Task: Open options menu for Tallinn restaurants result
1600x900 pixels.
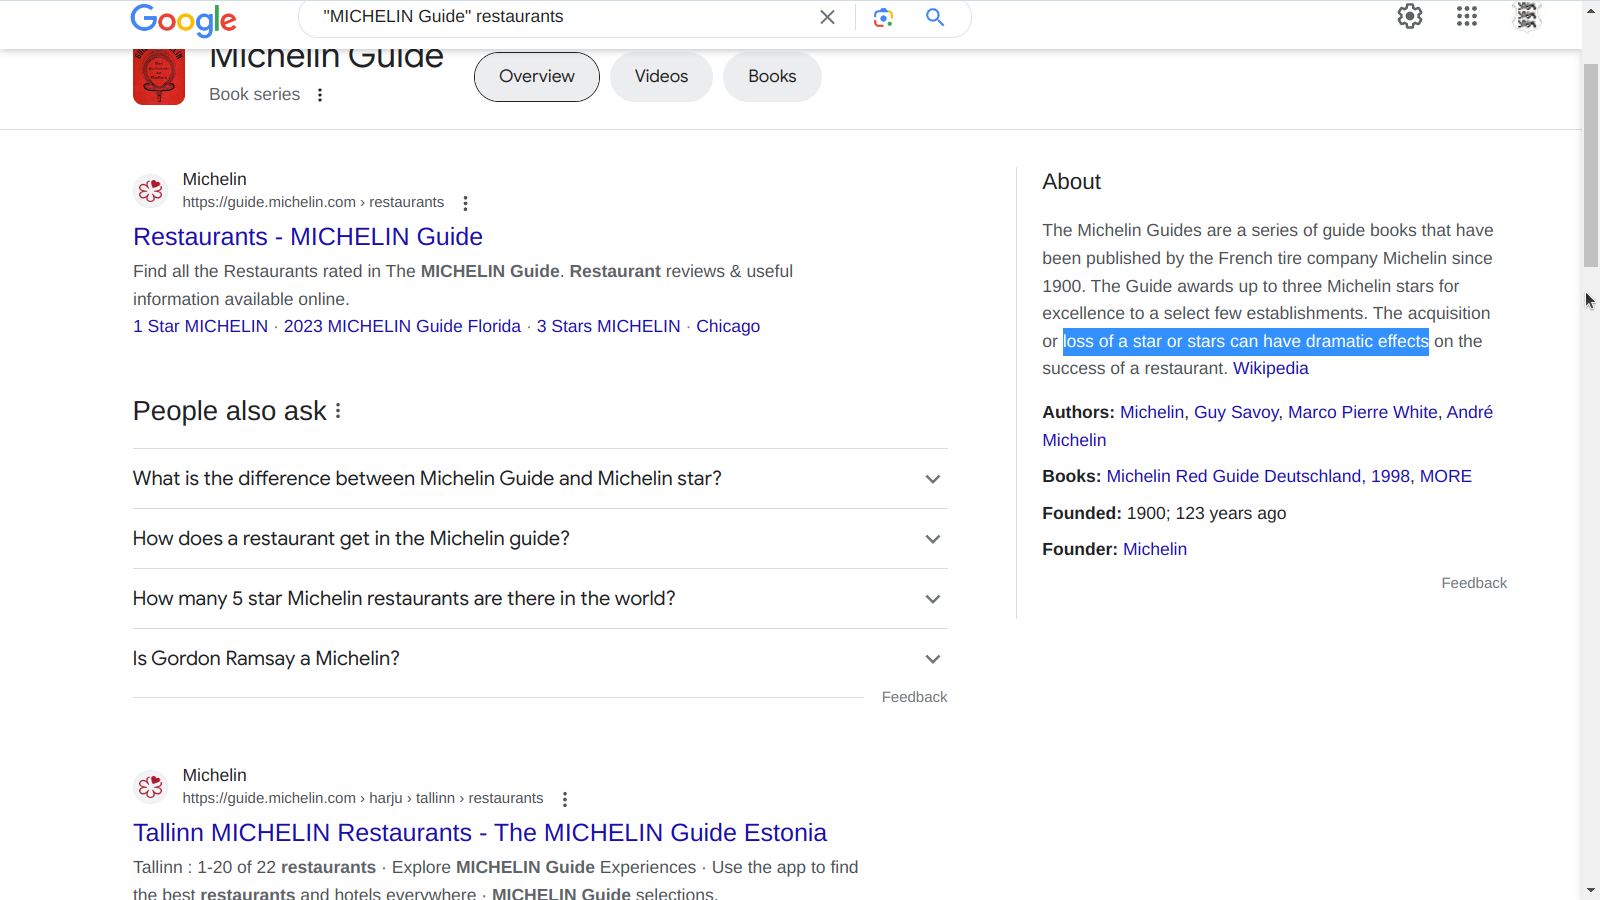Action: pos(565,799)
